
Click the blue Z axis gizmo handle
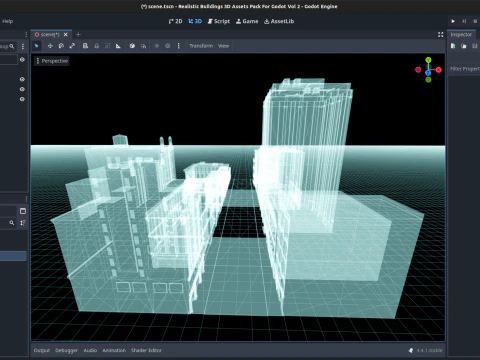[428, 72]
